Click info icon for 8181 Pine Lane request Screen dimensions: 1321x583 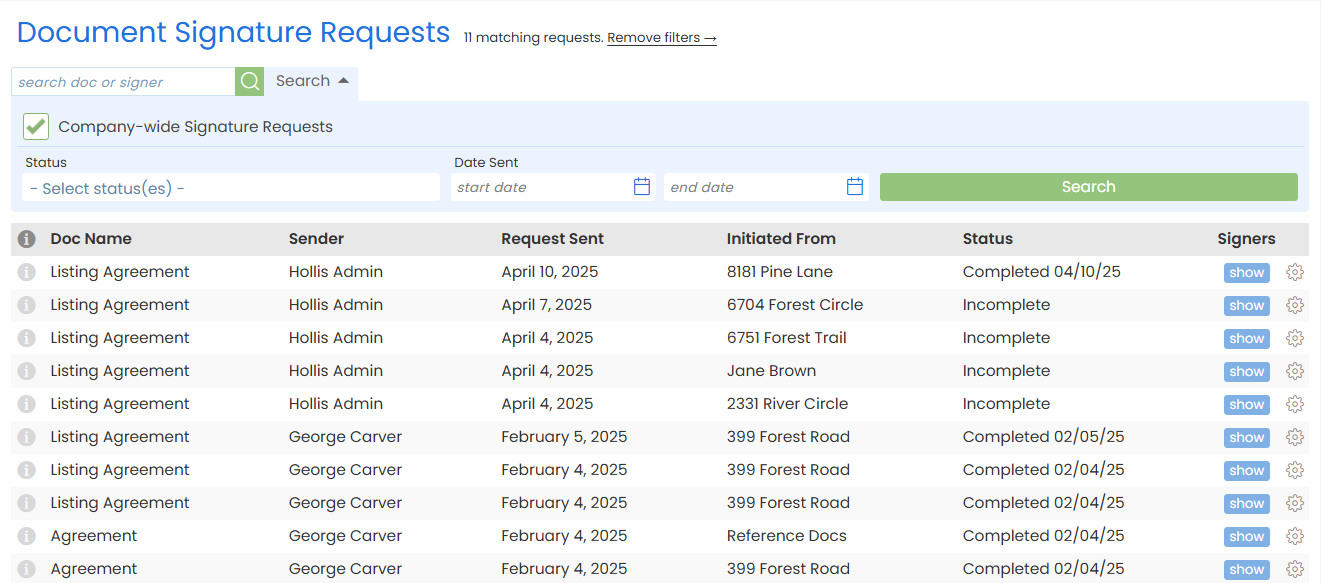[27, 272]
